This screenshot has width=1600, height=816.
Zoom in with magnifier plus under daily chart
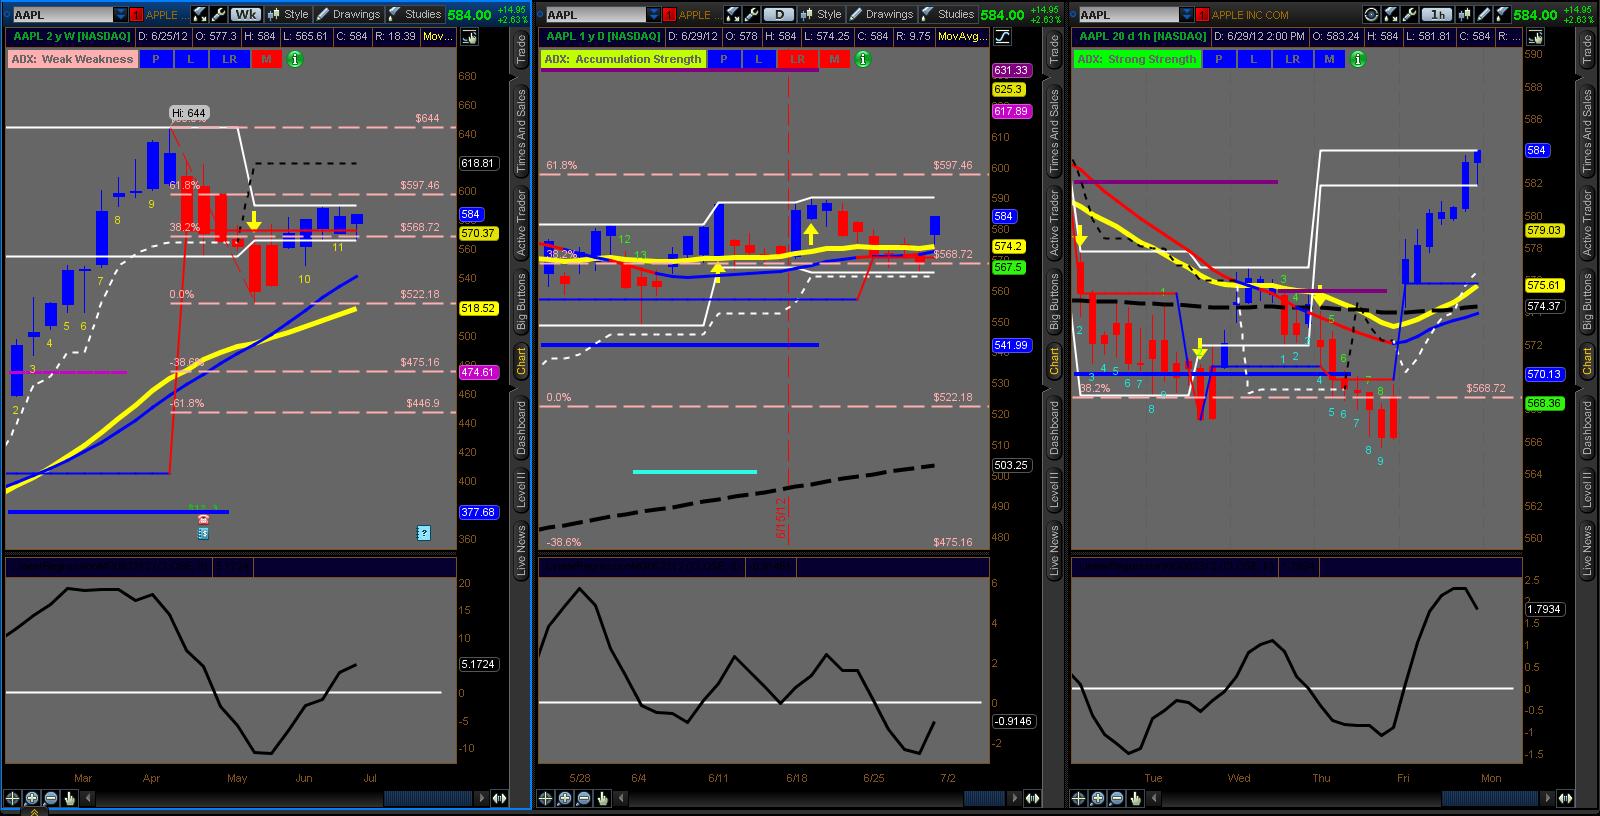coord(565,798)
